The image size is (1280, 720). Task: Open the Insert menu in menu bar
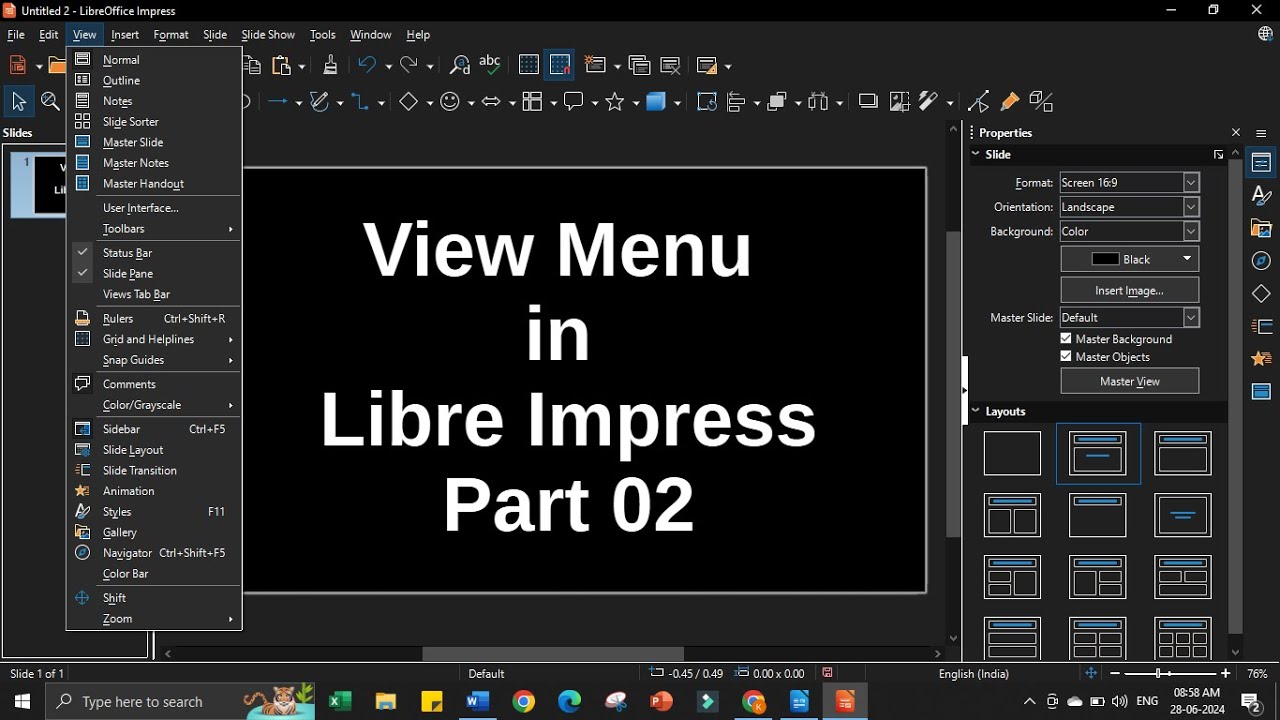[x=125, y=35]
